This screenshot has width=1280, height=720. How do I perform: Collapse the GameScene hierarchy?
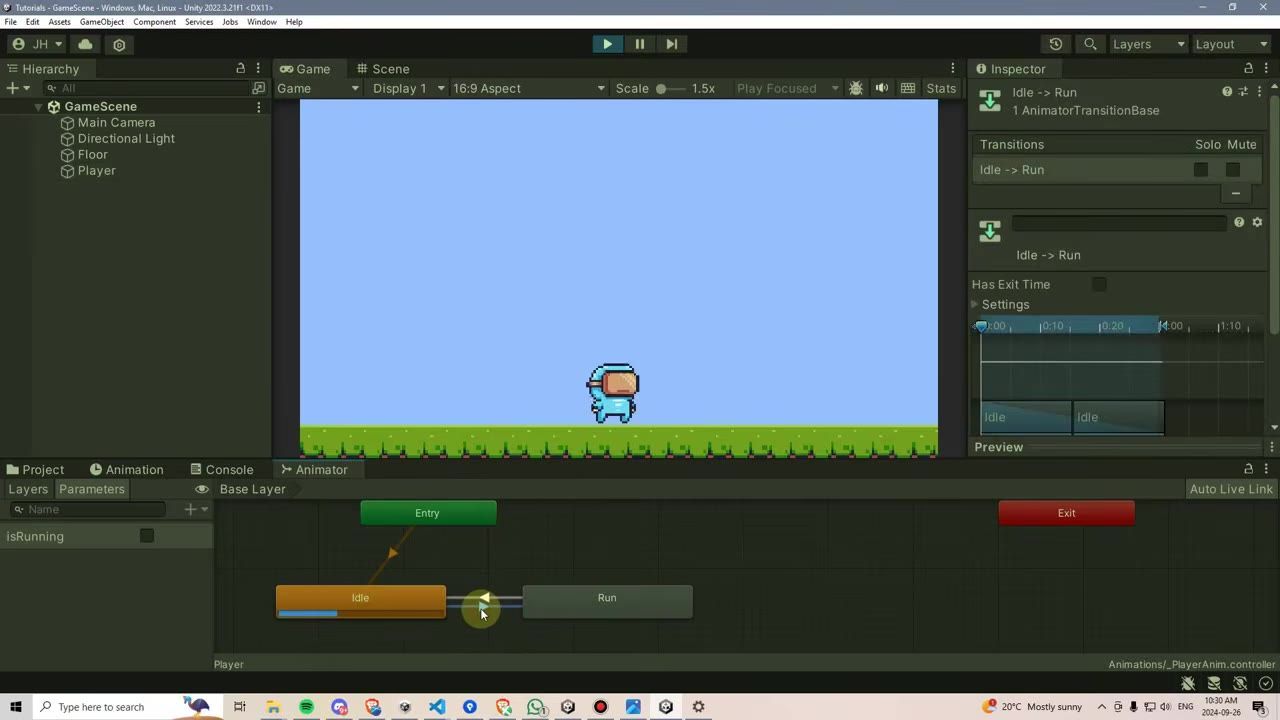39,107
